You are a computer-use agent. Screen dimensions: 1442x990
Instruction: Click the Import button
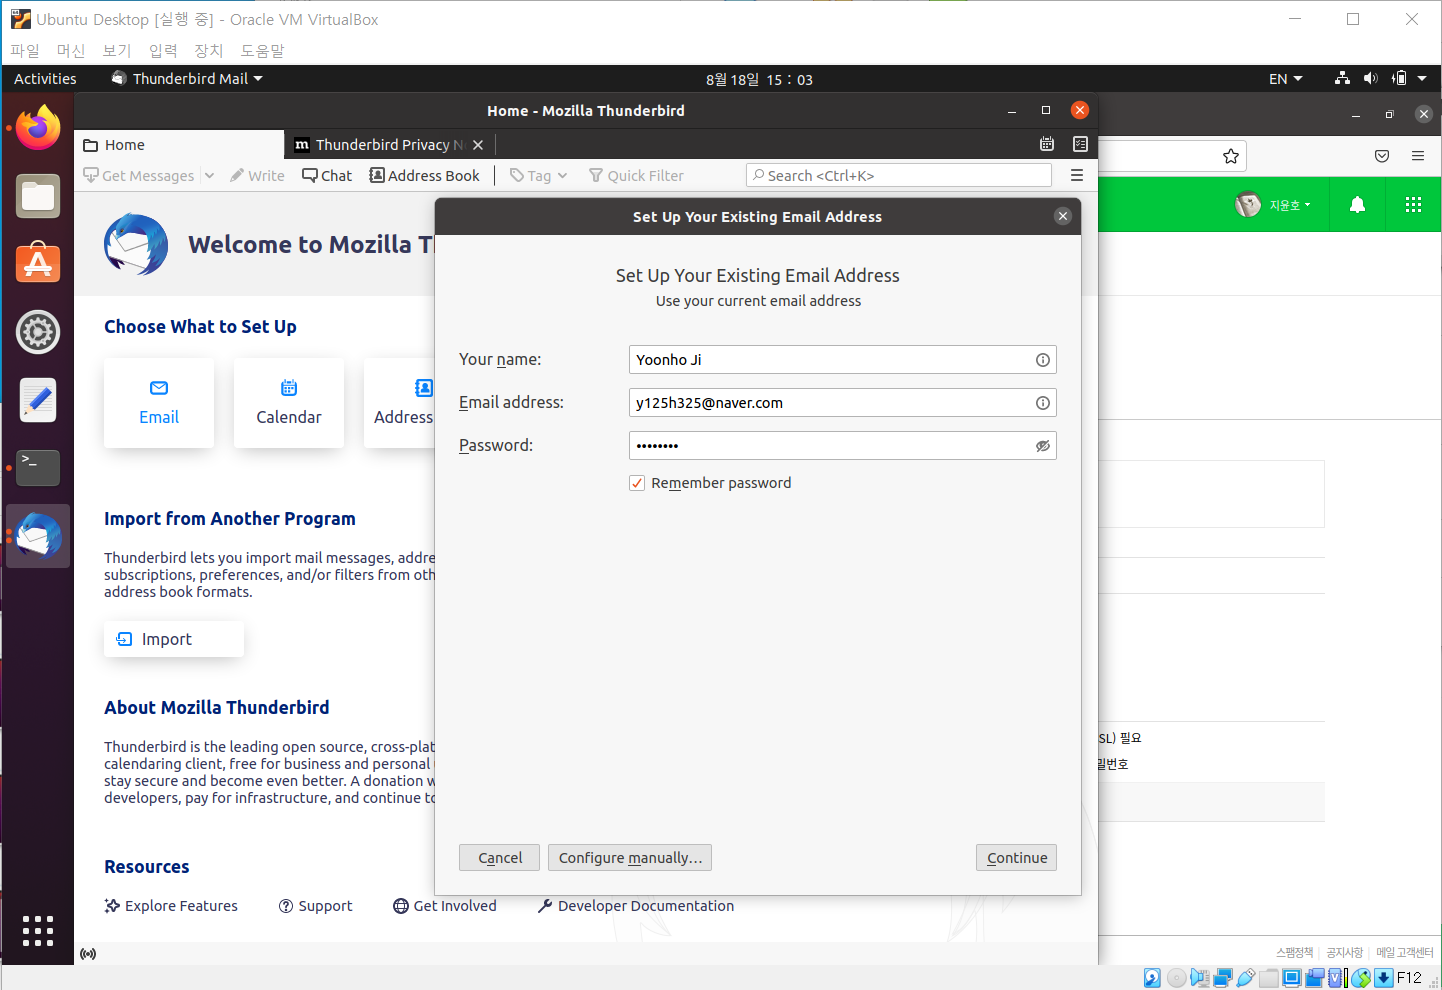click(x=174, y=639)
